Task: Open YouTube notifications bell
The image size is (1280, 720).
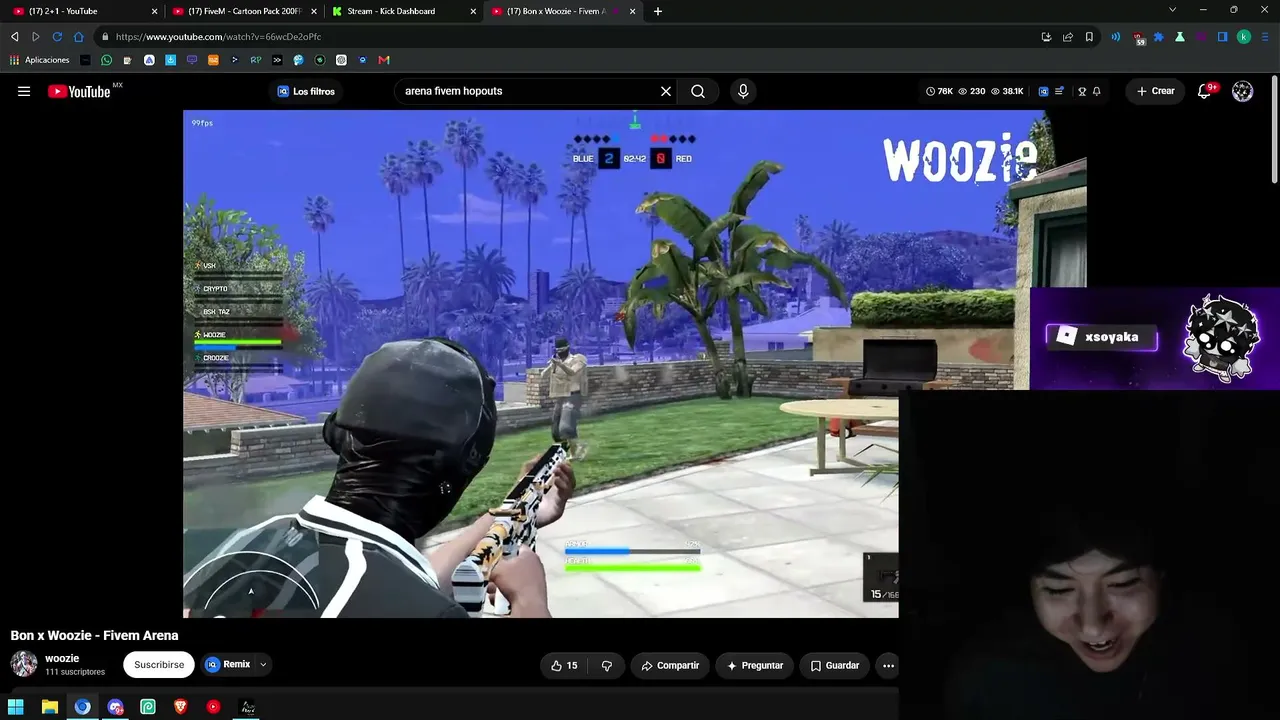Action: (1205, 91)
